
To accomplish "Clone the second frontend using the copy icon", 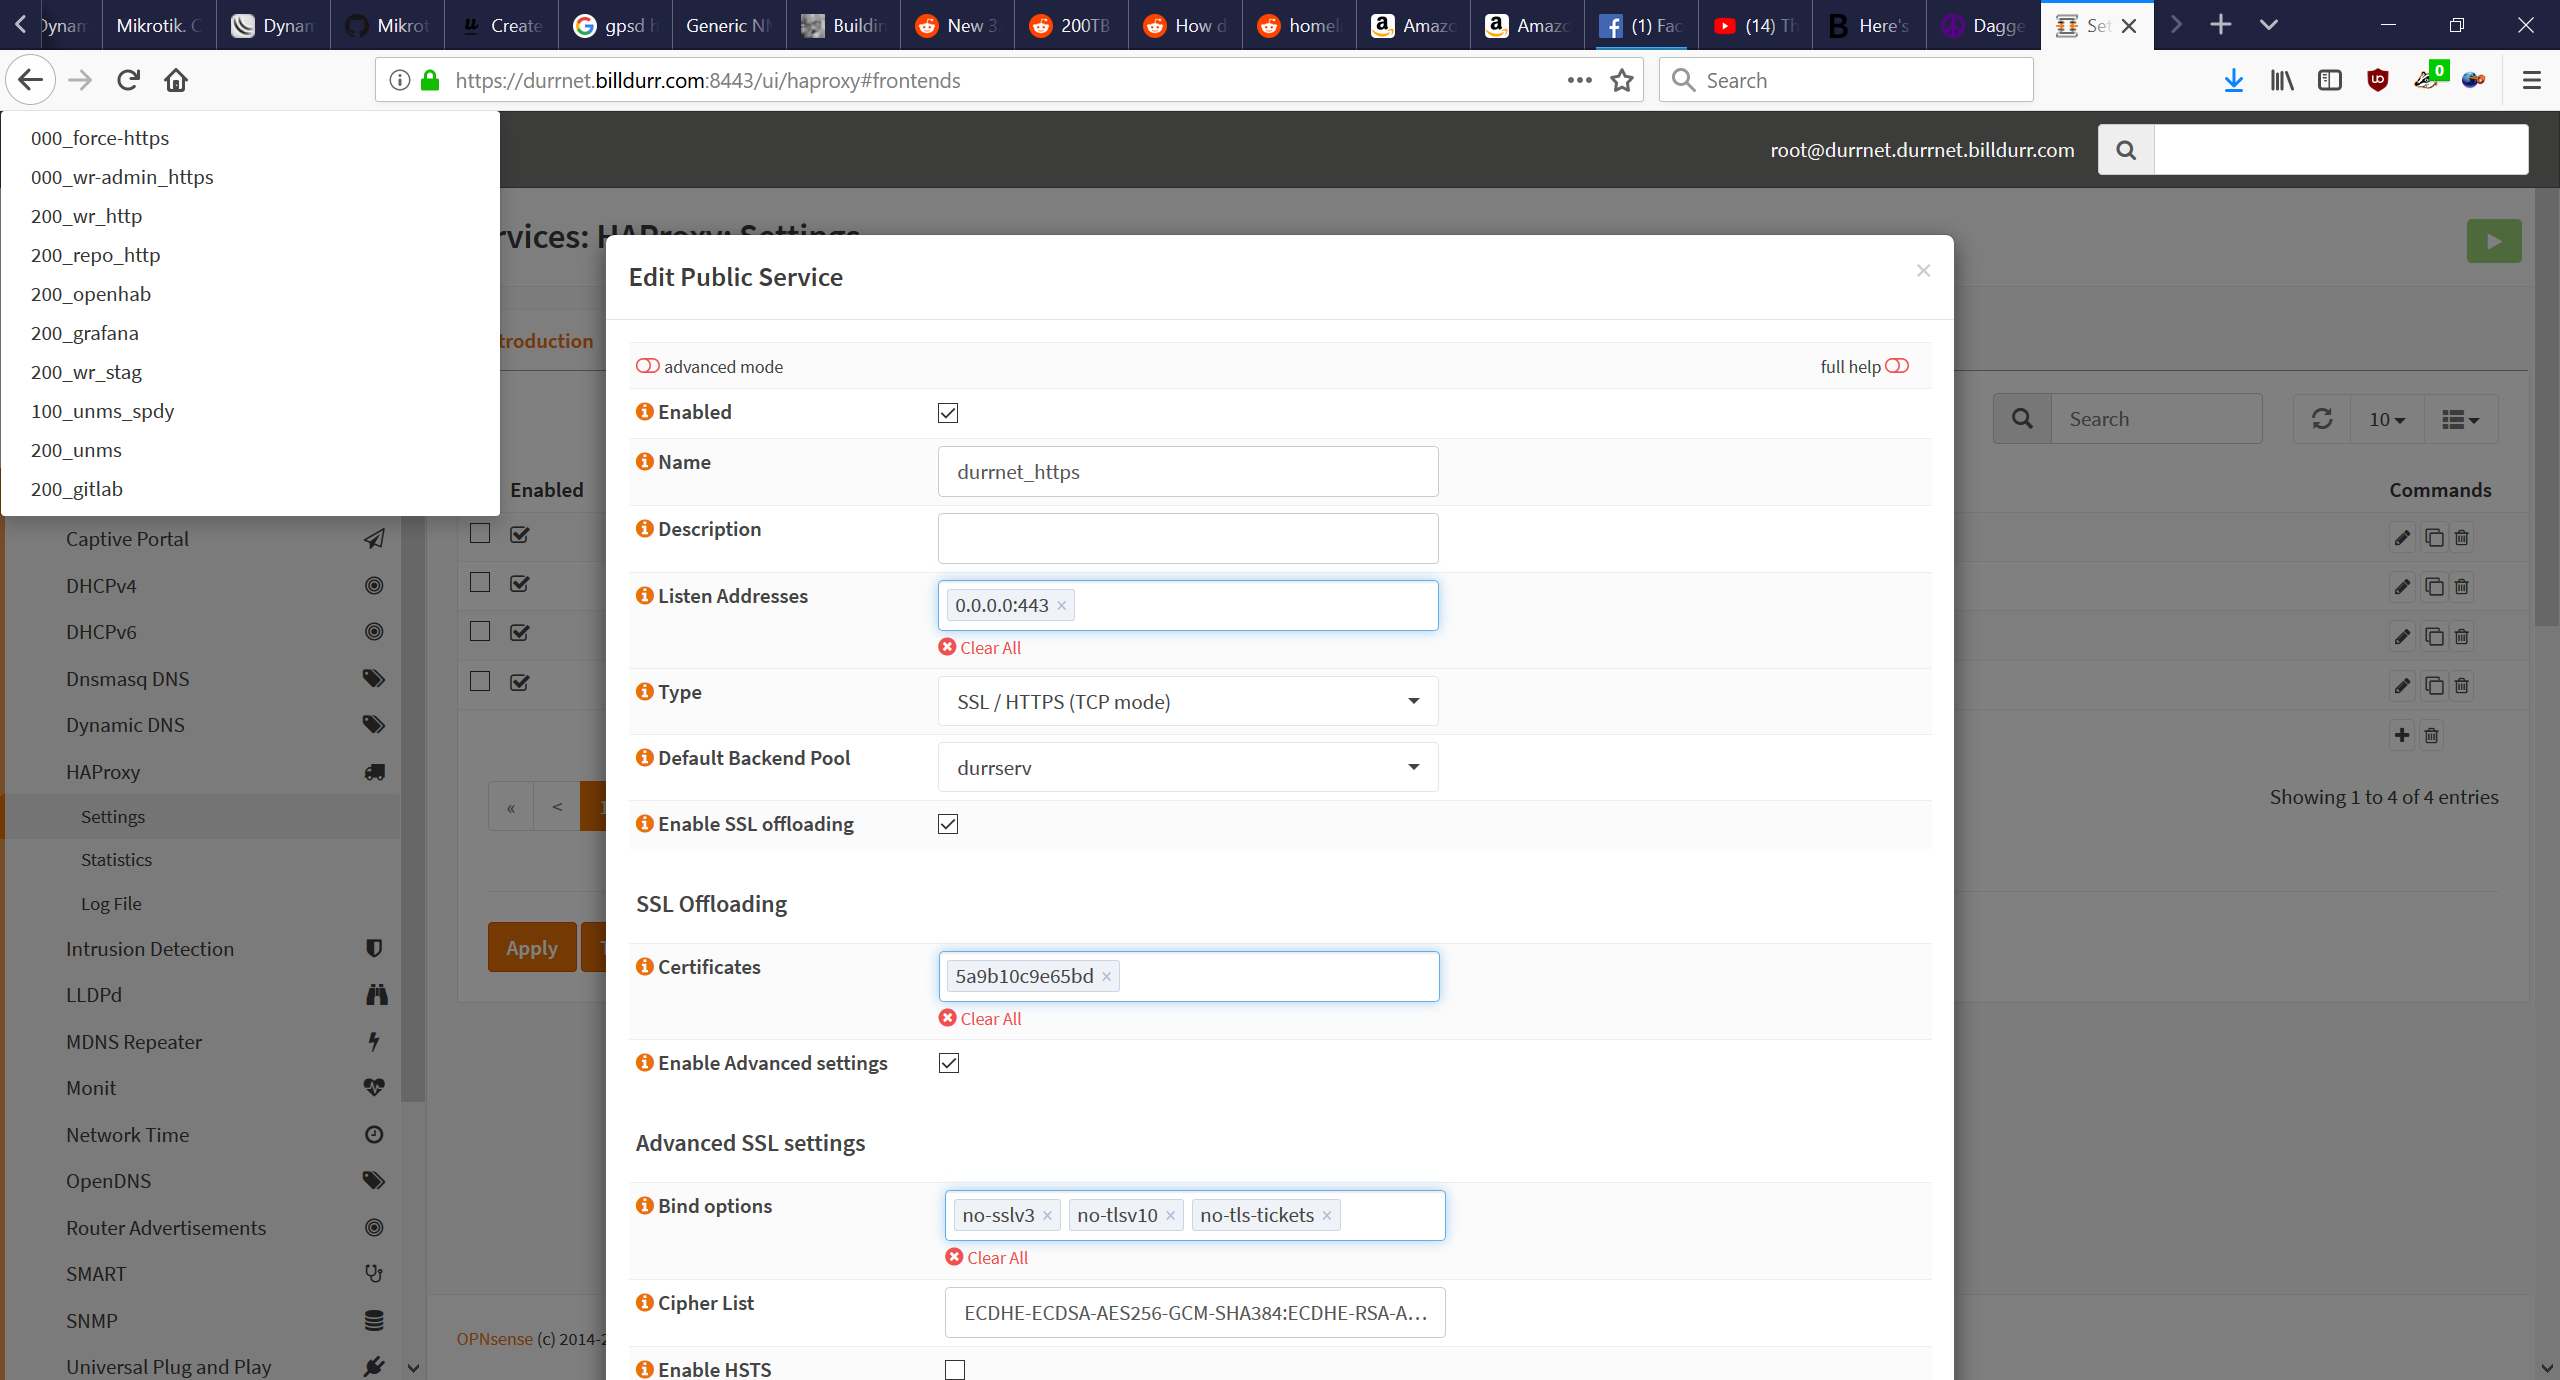I will (x=2435, y=587).
